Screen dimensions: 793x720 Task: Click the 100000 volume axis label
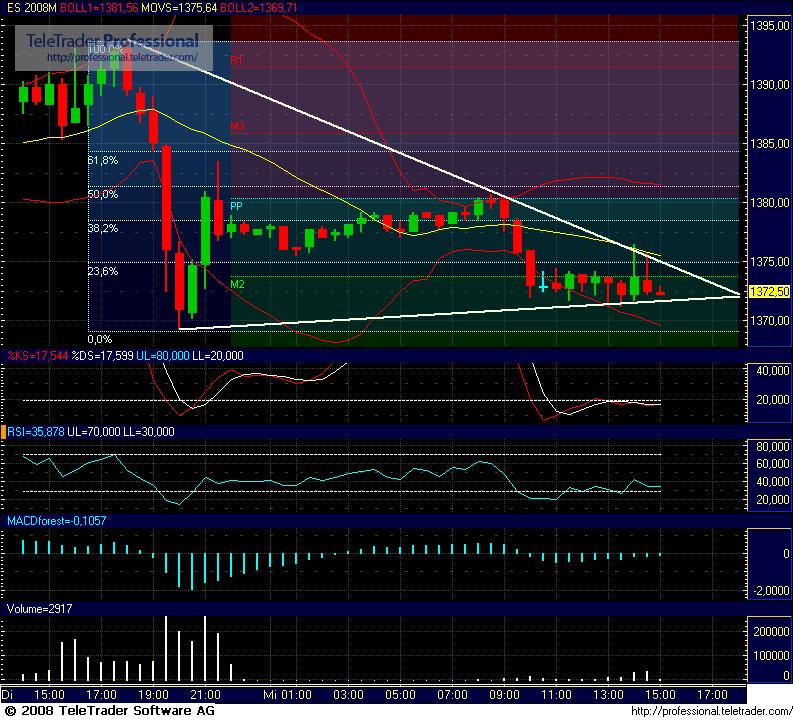[771, 656]
